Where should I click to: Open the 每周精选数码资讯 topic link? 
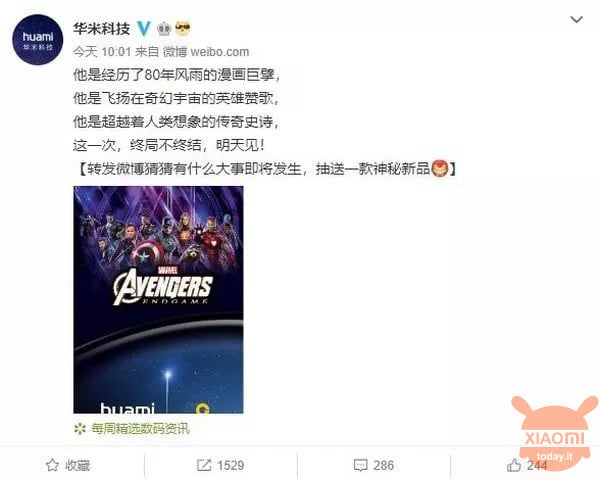click(x=140, y=429)
